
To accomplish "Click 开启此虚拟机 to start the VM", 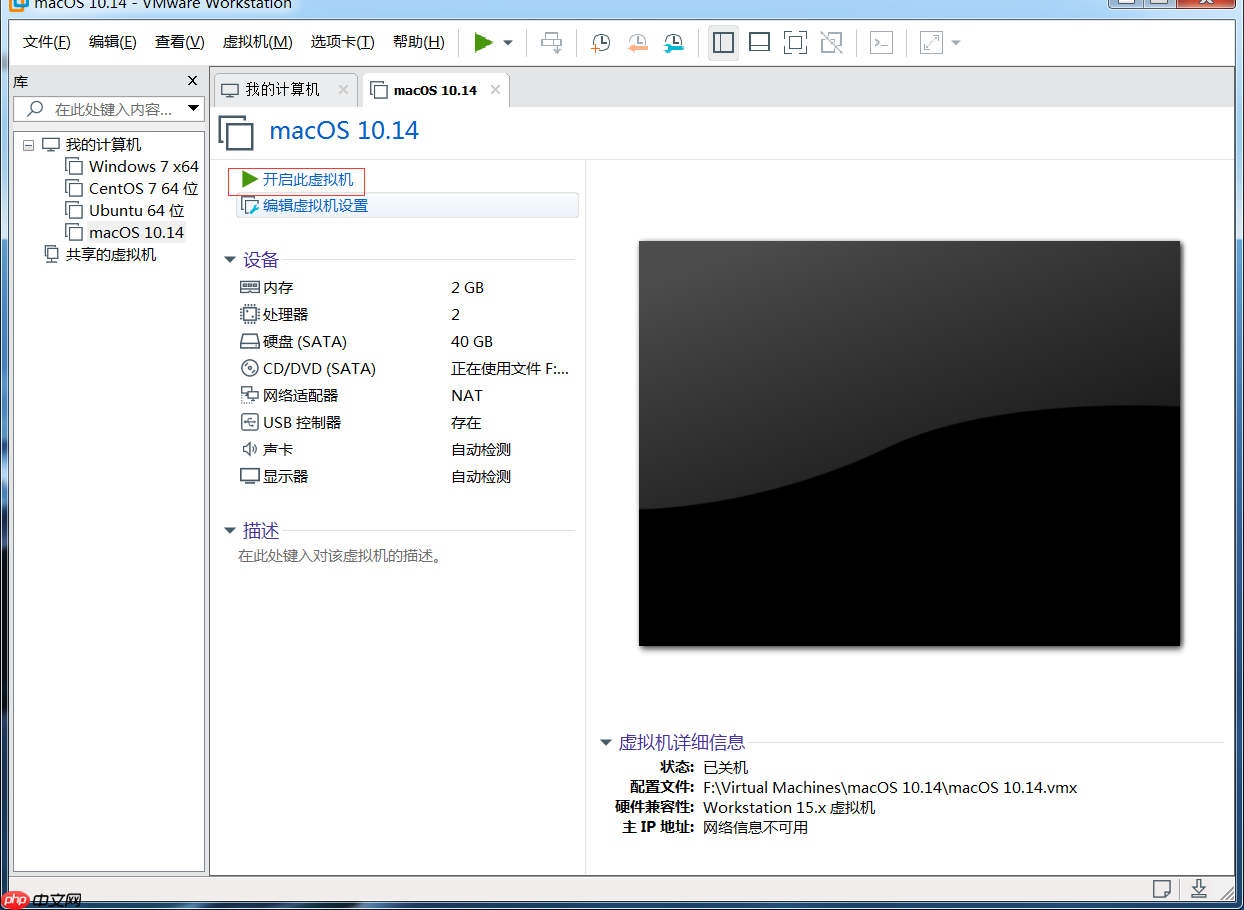I will pyautogui.click(x=303, y=181).
